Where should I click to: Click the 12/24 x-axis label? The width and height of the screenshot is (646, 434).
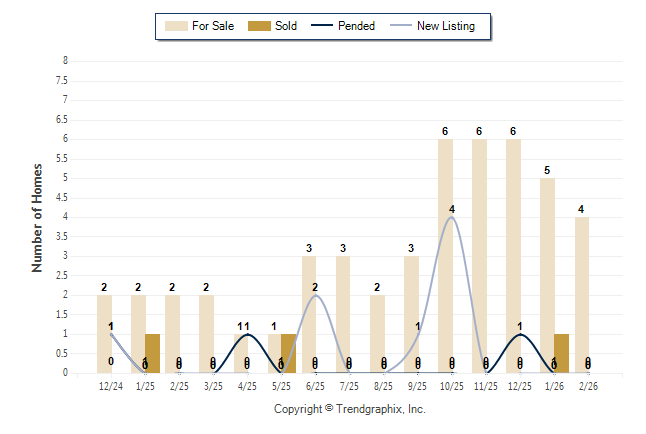tap(111, 384)
